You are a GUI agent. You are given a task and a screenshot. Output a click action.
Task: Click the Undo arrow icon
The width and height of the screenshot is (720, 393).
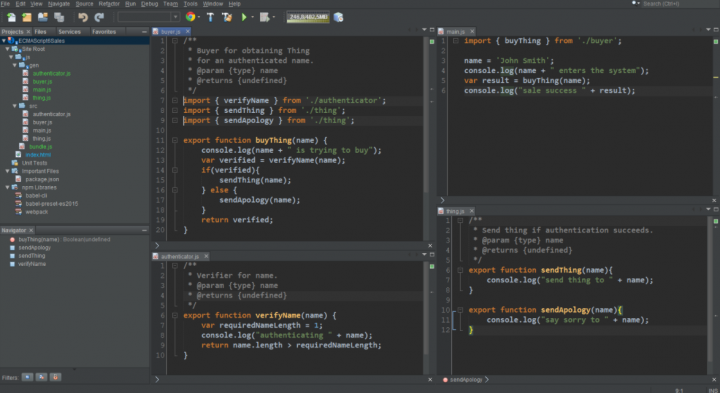tap(83, 17)
